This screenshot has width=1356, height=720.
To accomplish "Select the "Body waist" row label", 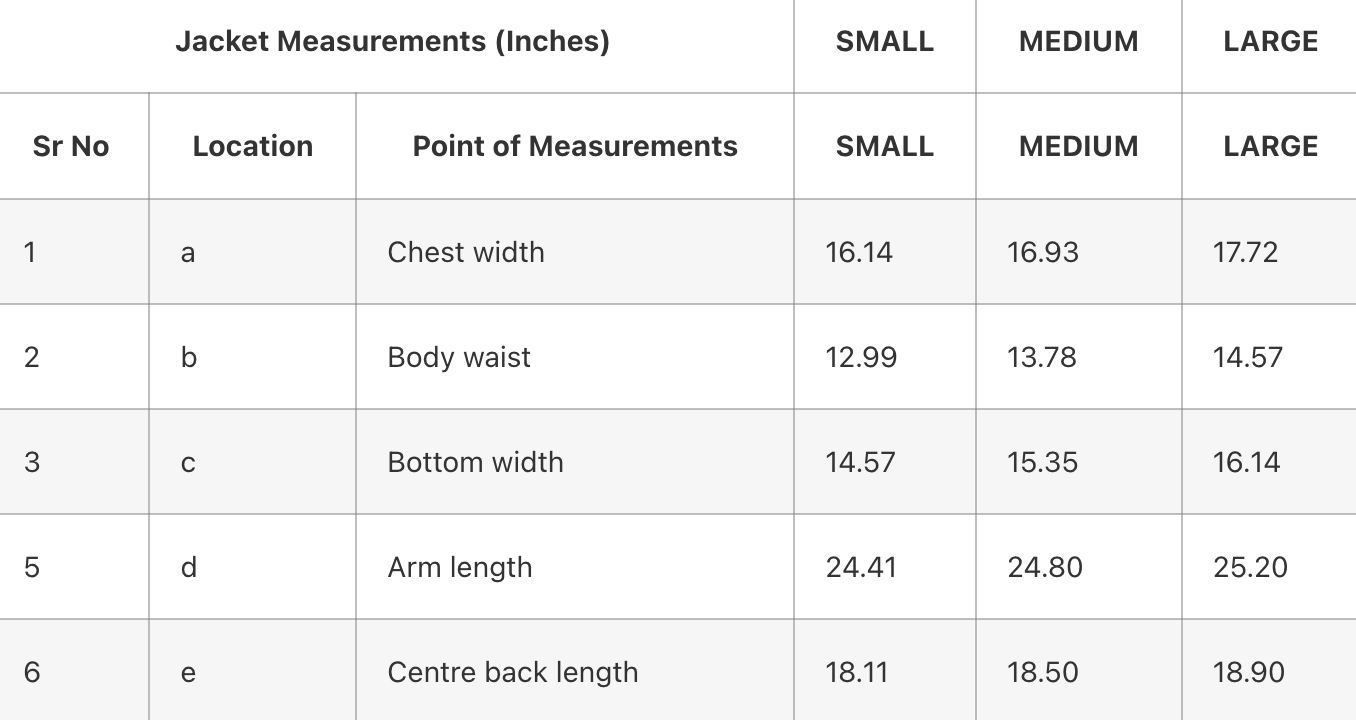I will click(459, 358).
